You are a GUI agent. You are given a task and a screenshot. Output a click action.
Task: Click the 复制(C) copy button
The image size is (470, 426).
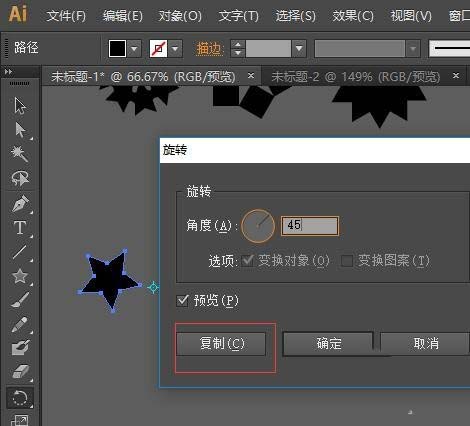[221, 343]
